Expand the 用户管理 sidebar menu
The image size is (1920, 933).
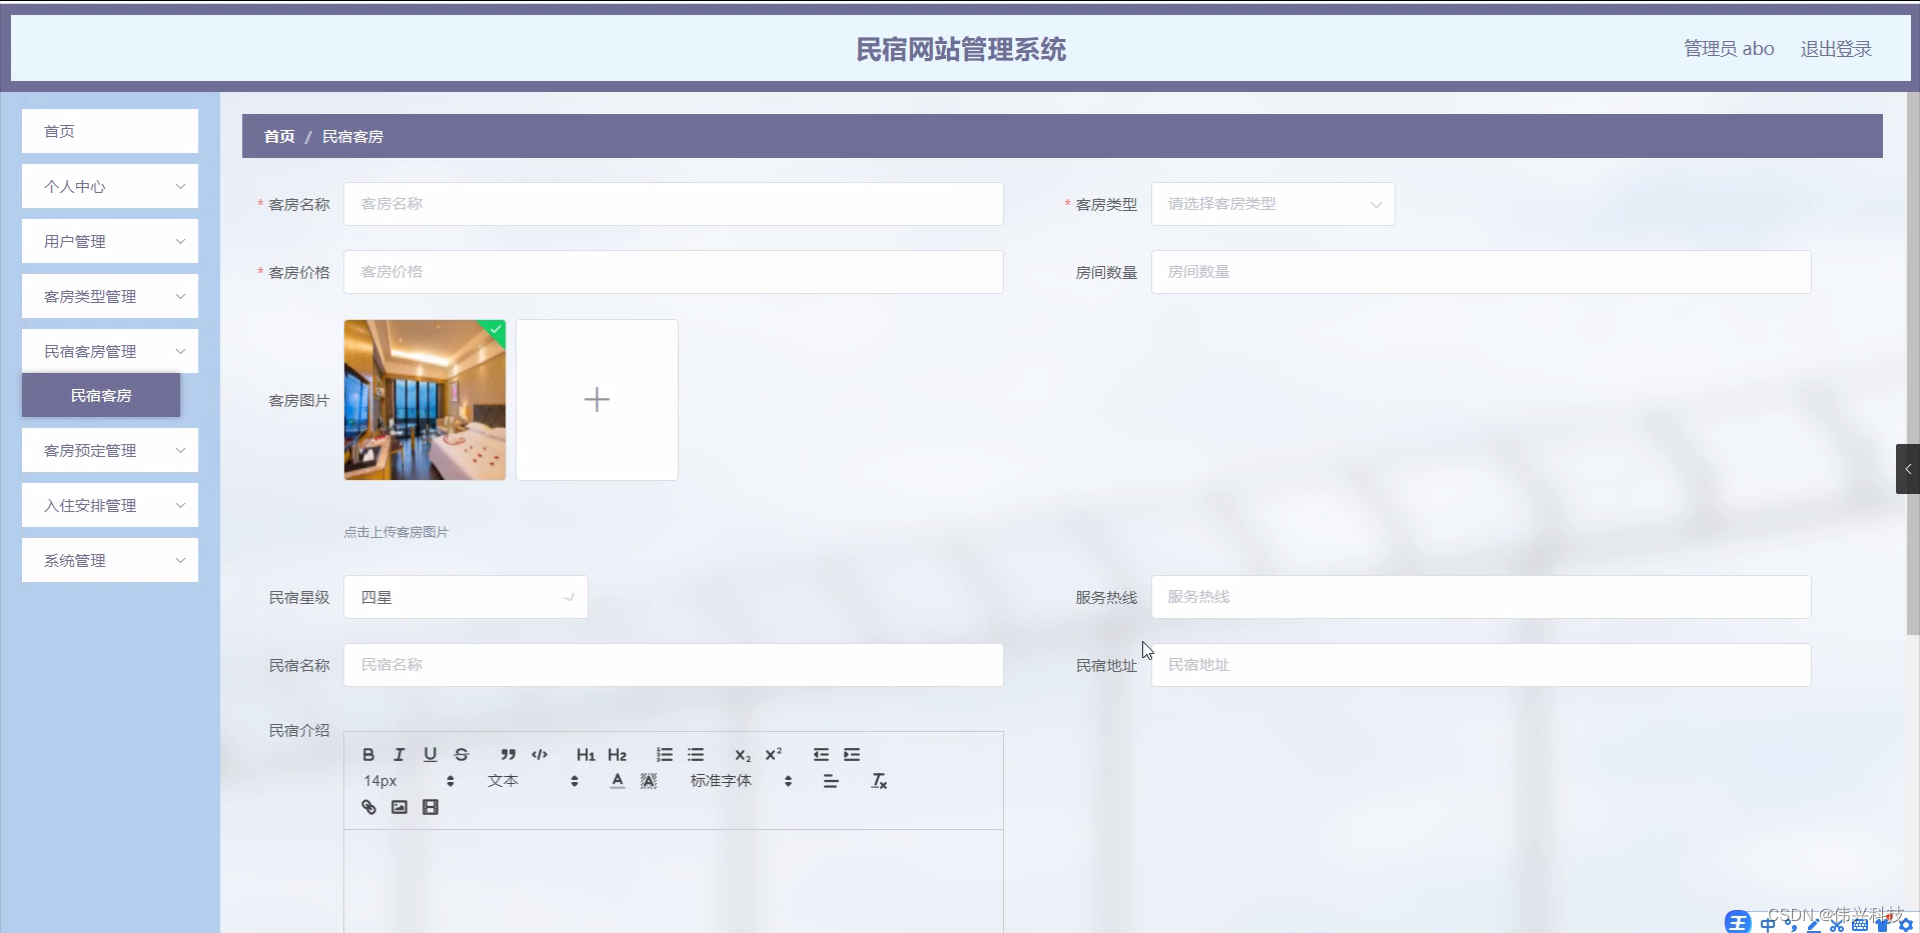[109, 241]
